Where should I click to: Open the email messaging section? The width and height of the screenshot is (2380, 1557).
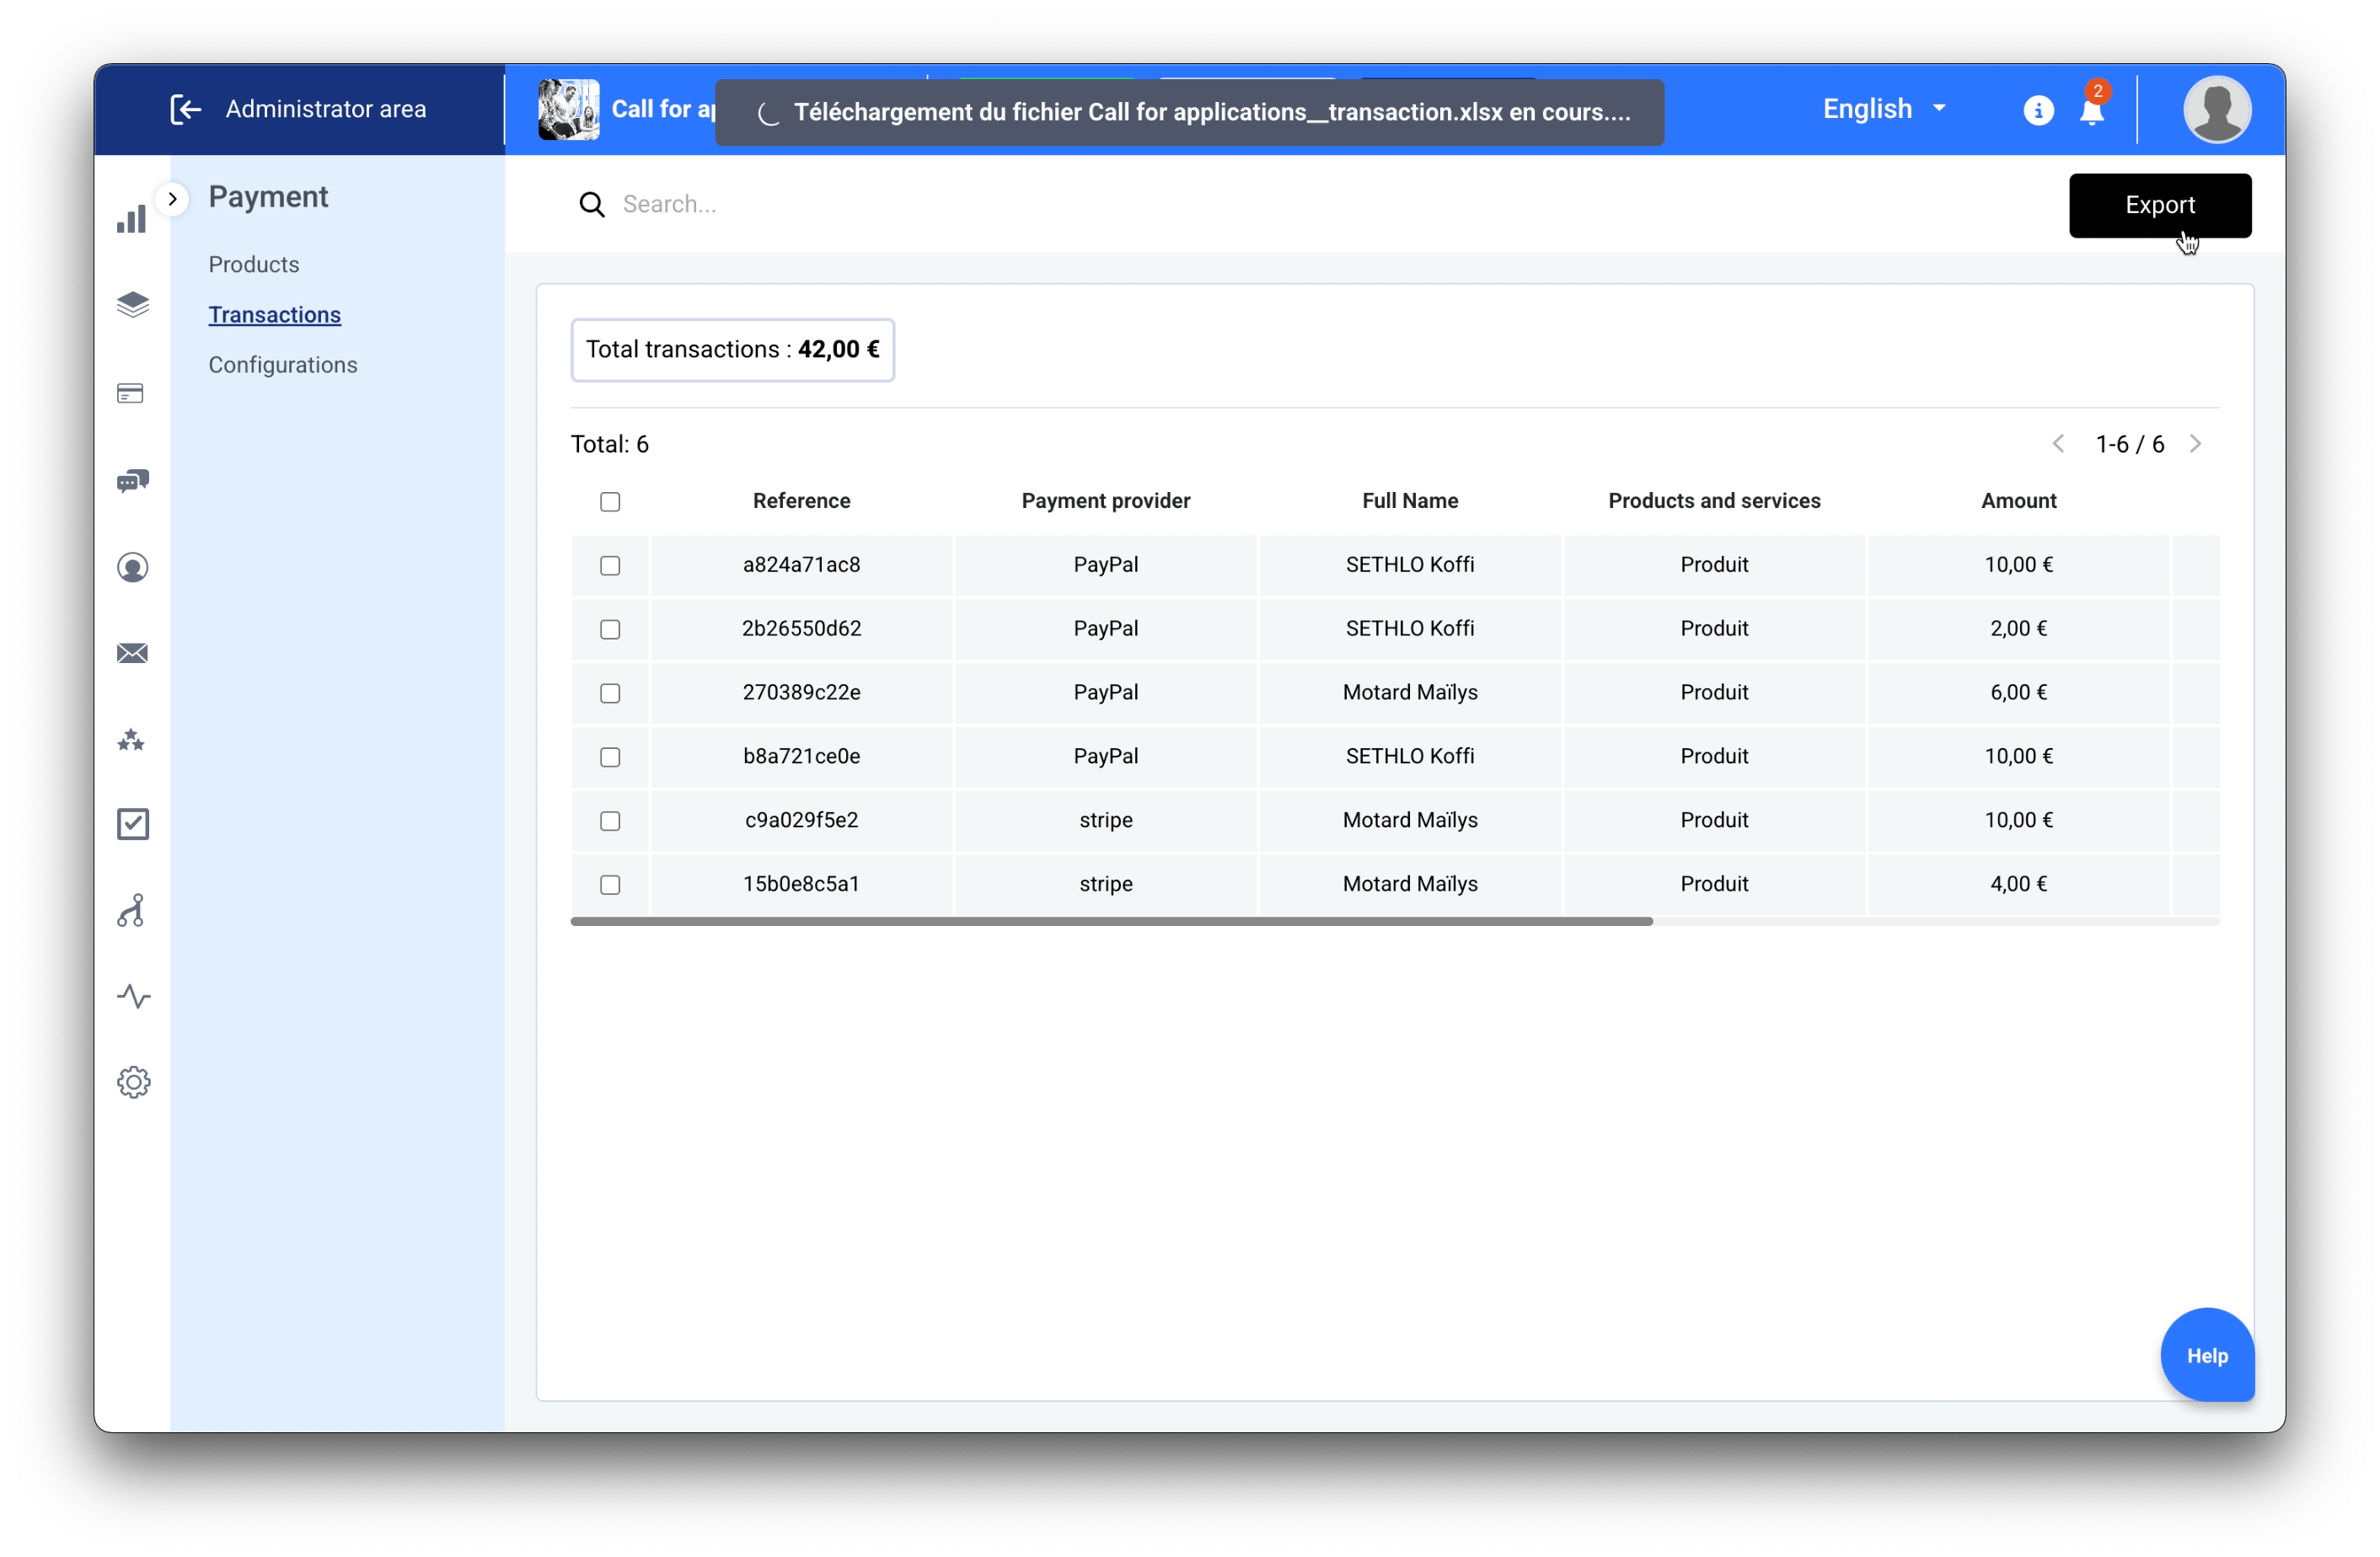tap(132, 653)
